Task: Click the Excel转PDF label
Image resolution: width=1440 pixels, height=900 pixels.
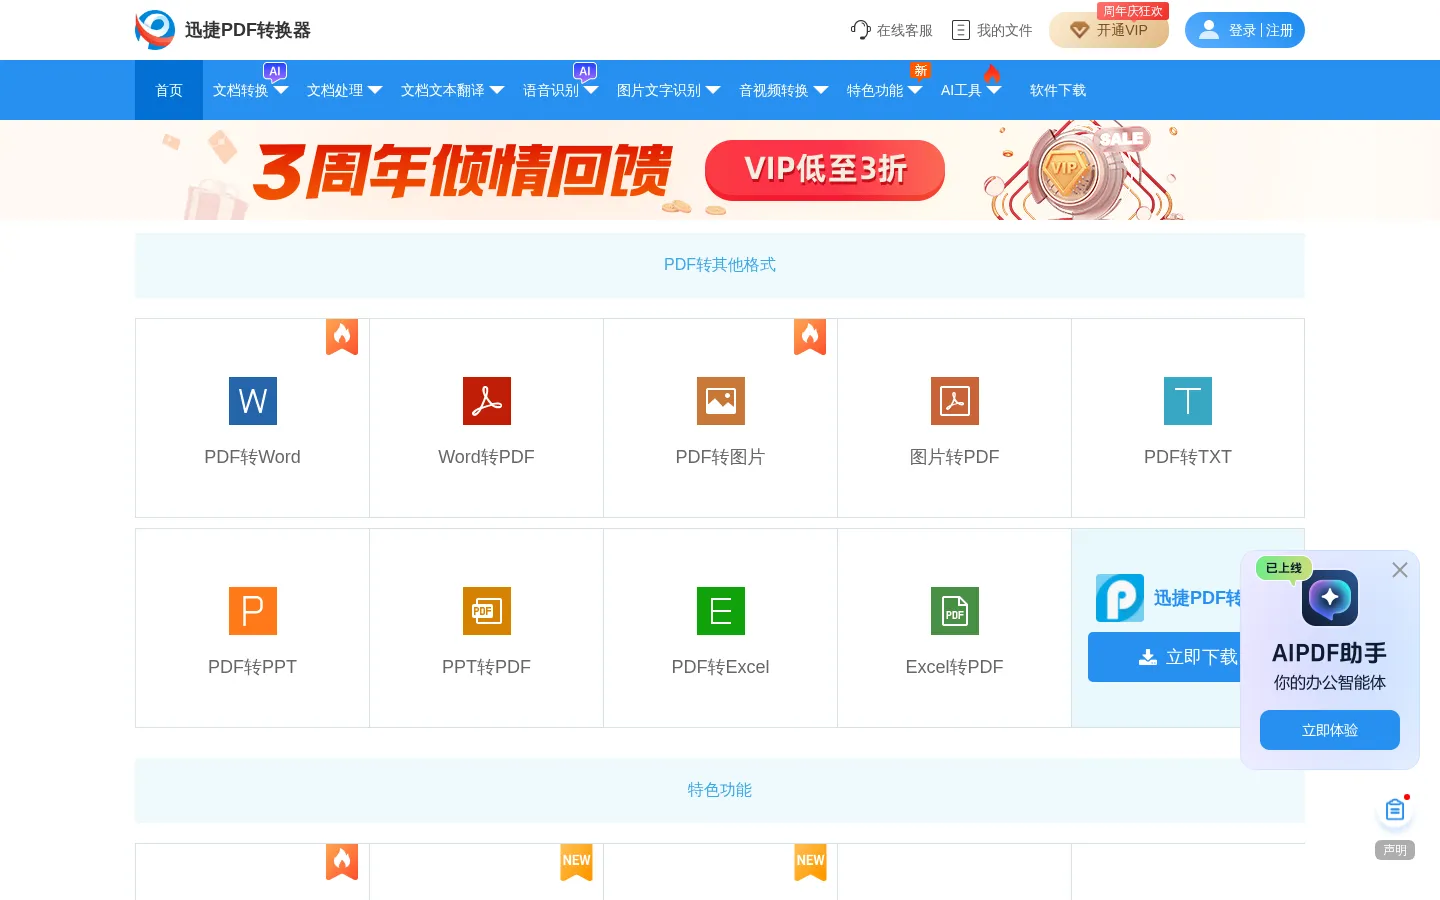Action: tap(955, 667)
